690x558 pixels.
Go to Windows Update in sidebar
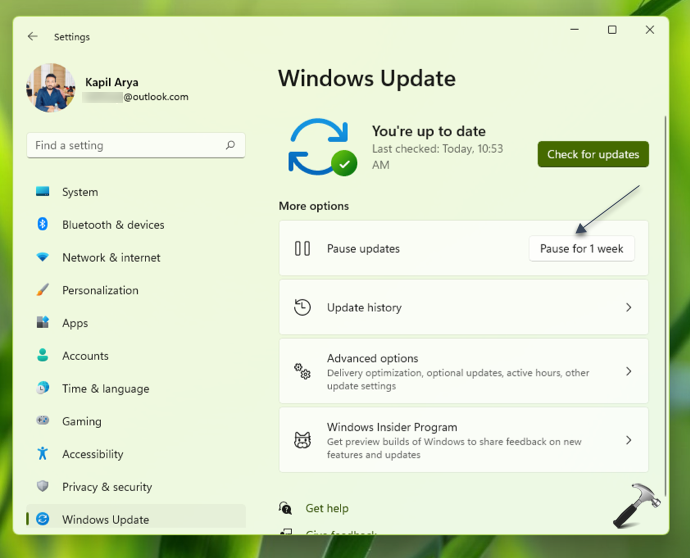[x=136, y=517]
